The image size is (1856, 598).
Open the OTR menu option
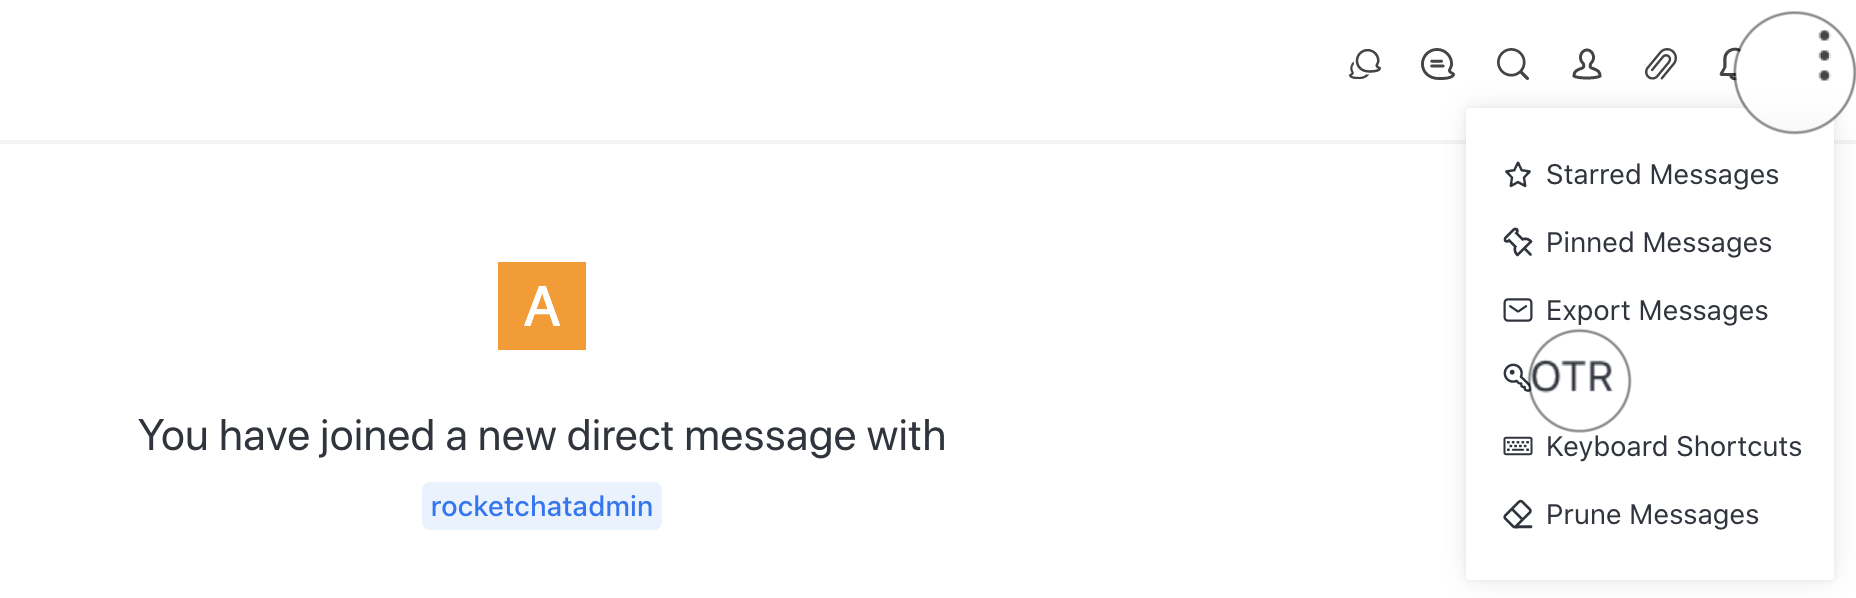[1573, 378]
